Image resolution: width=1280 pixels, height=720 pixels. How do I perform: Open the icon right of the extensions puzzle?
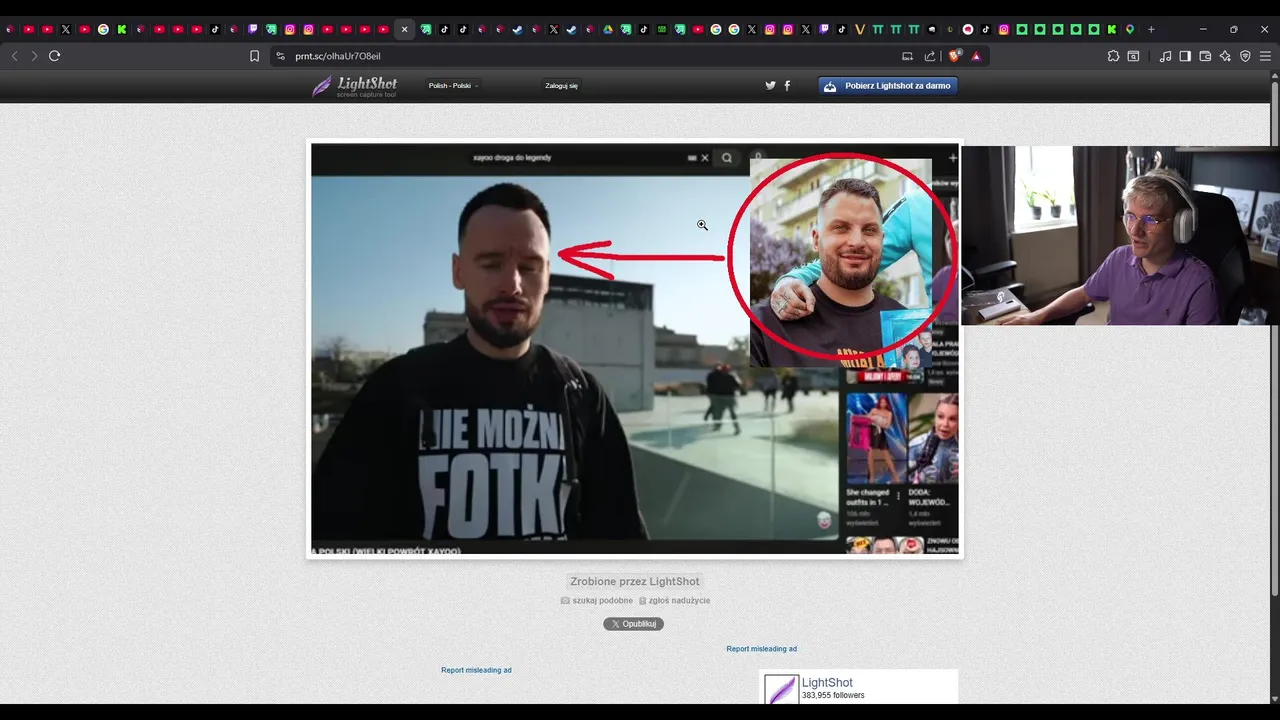(x=1133, y=56)
